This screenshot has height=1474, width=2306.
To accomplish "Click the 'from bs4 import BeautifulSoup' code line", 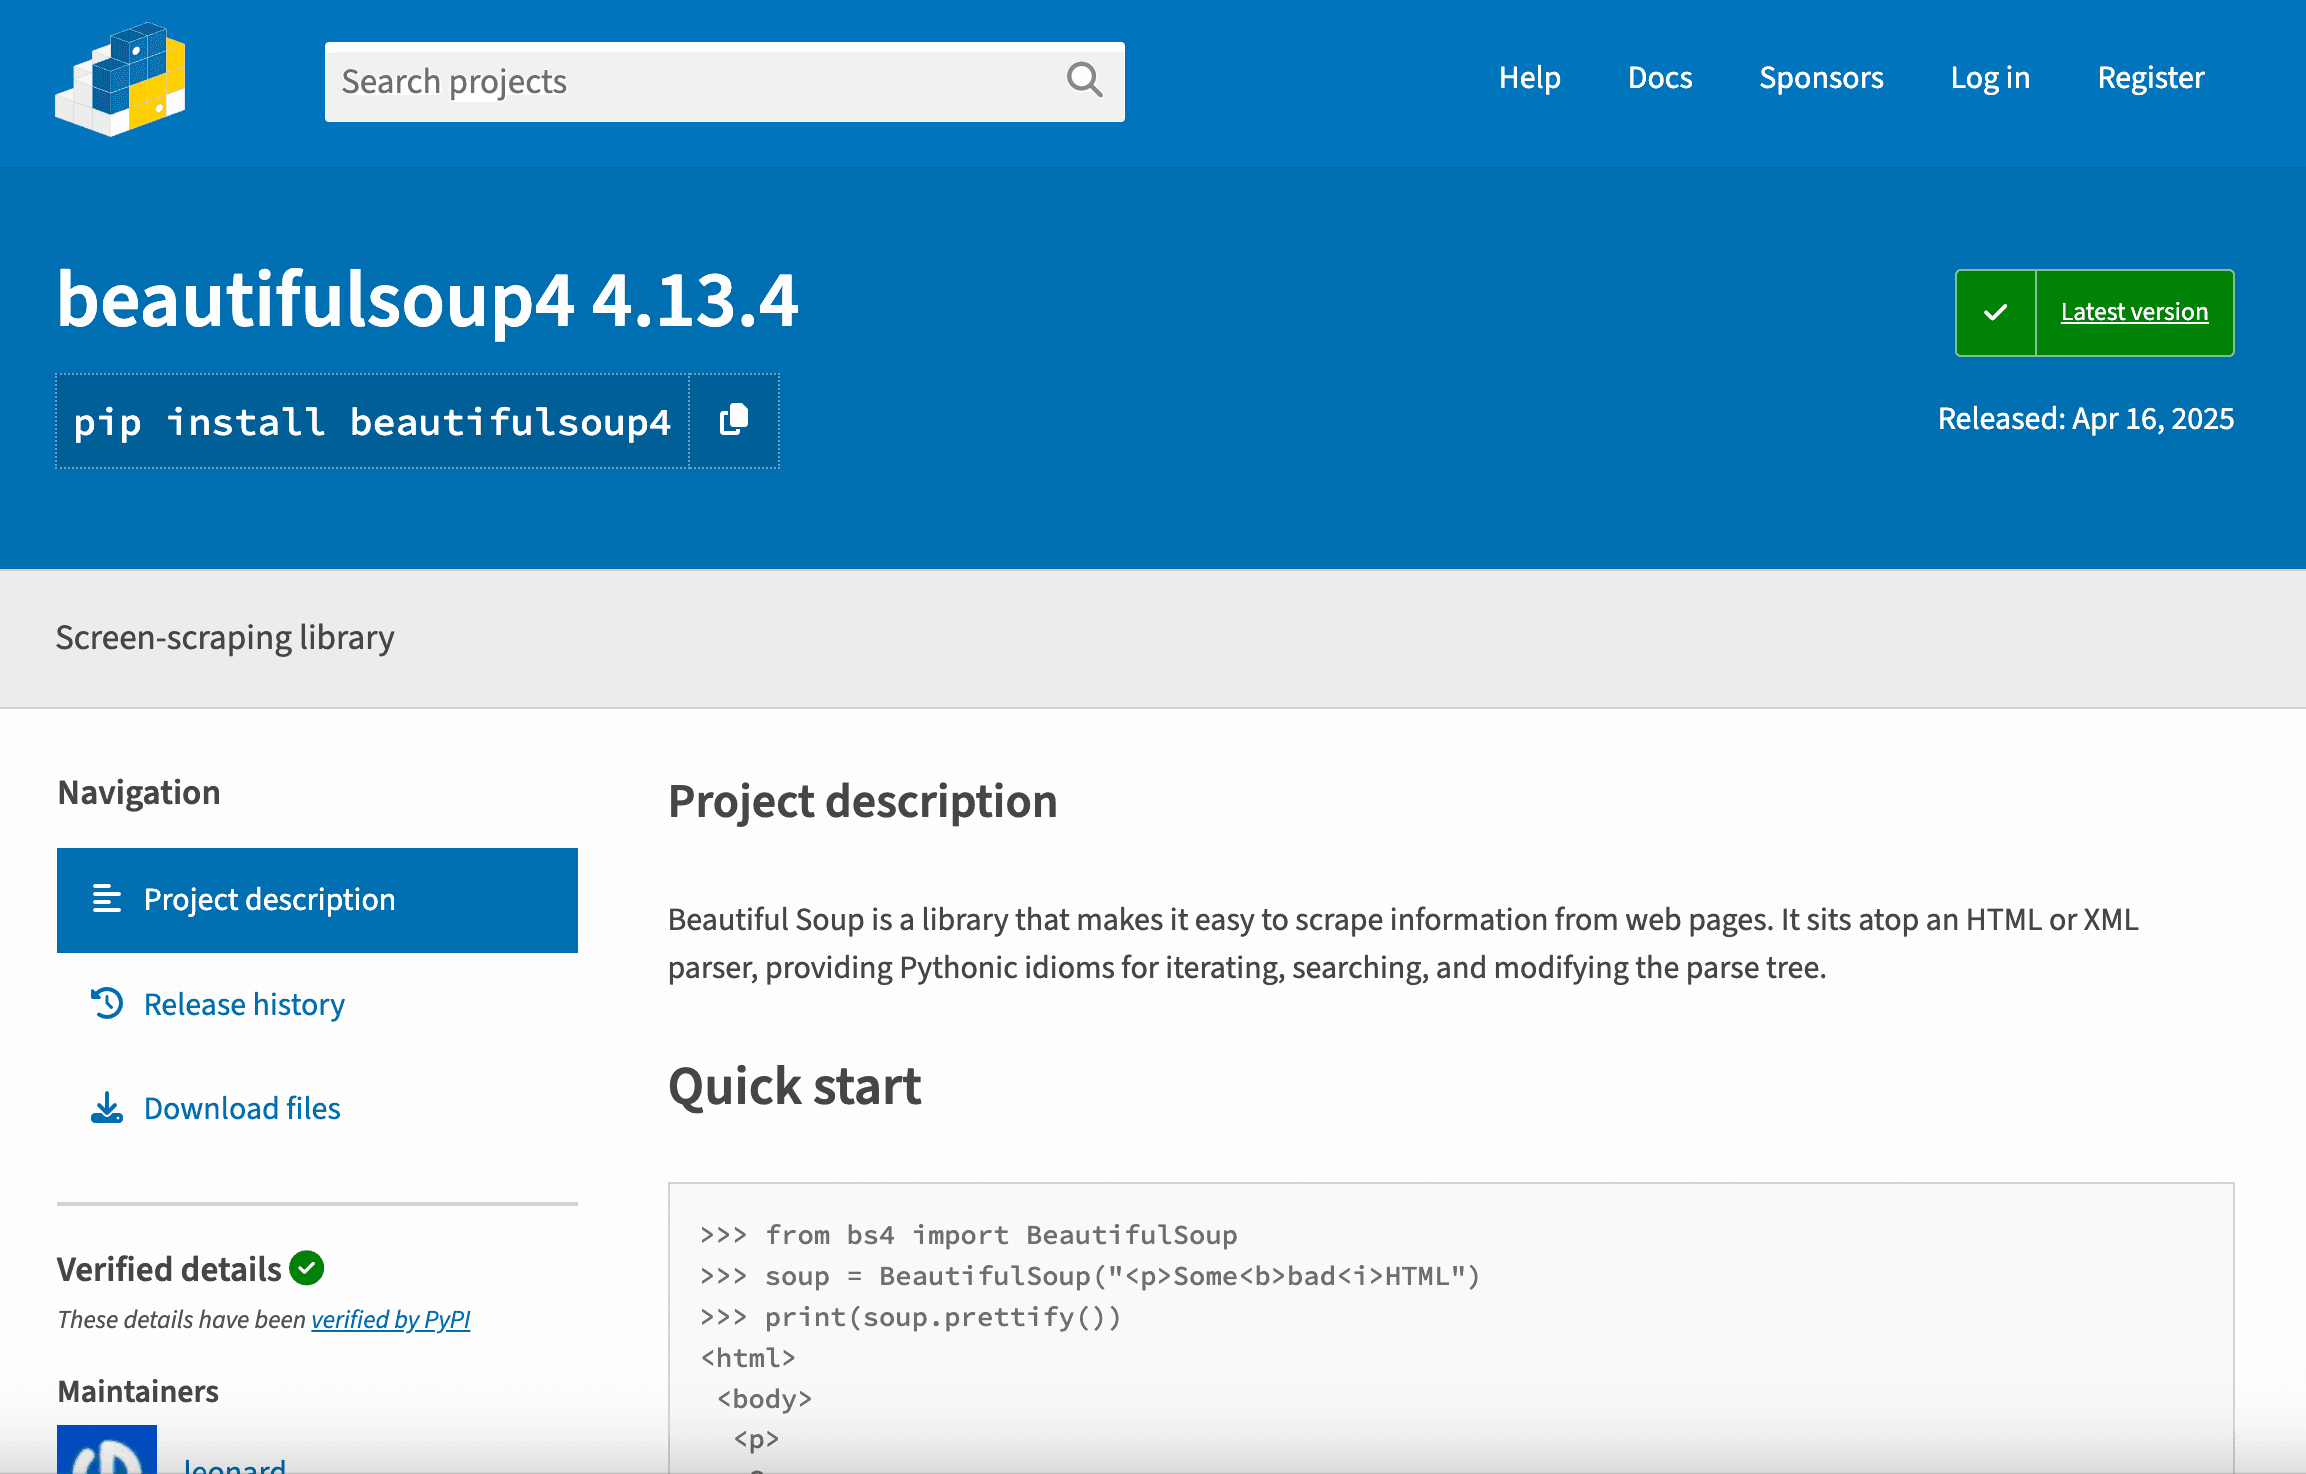I will pyautogui.click(x=969, y=1235).
